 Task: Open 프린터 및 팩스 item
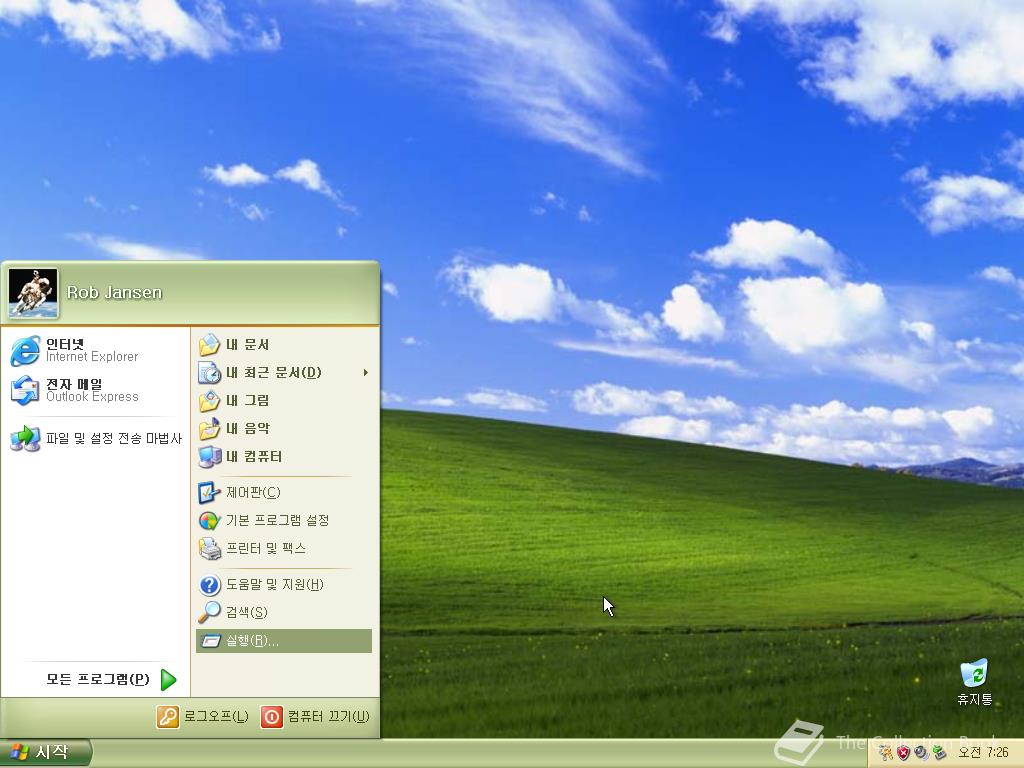click(284, 549)
